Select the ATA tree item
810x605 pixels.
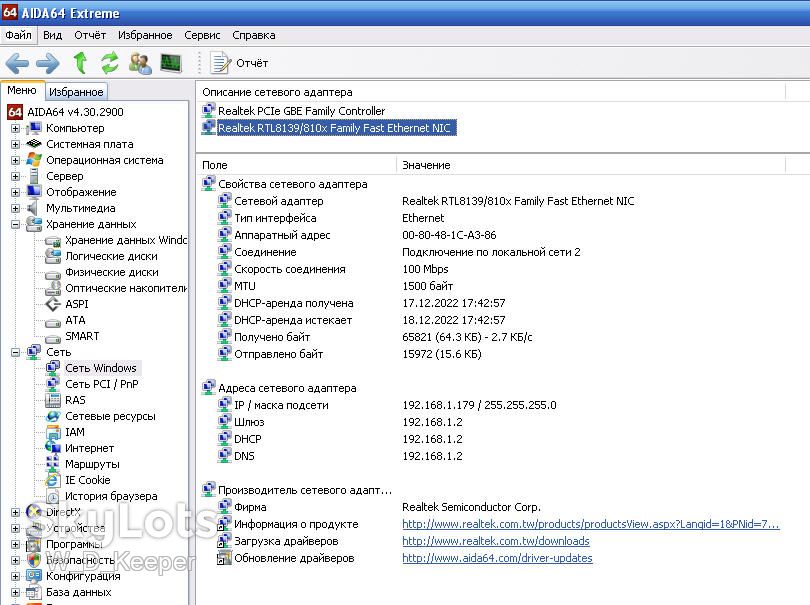[75, 320]
